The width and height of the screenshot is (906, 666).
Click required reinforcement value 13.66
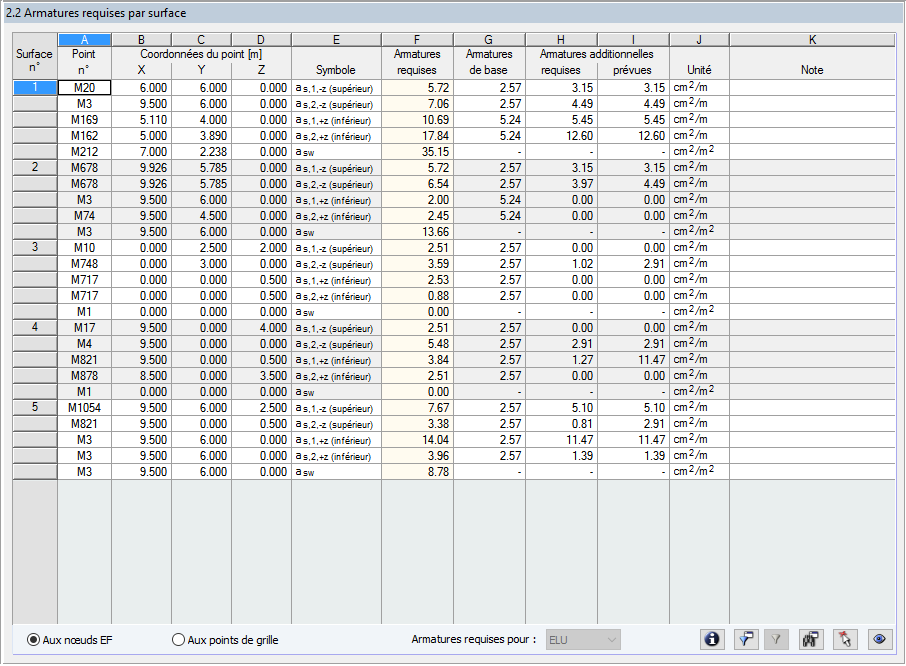(417, 232)
